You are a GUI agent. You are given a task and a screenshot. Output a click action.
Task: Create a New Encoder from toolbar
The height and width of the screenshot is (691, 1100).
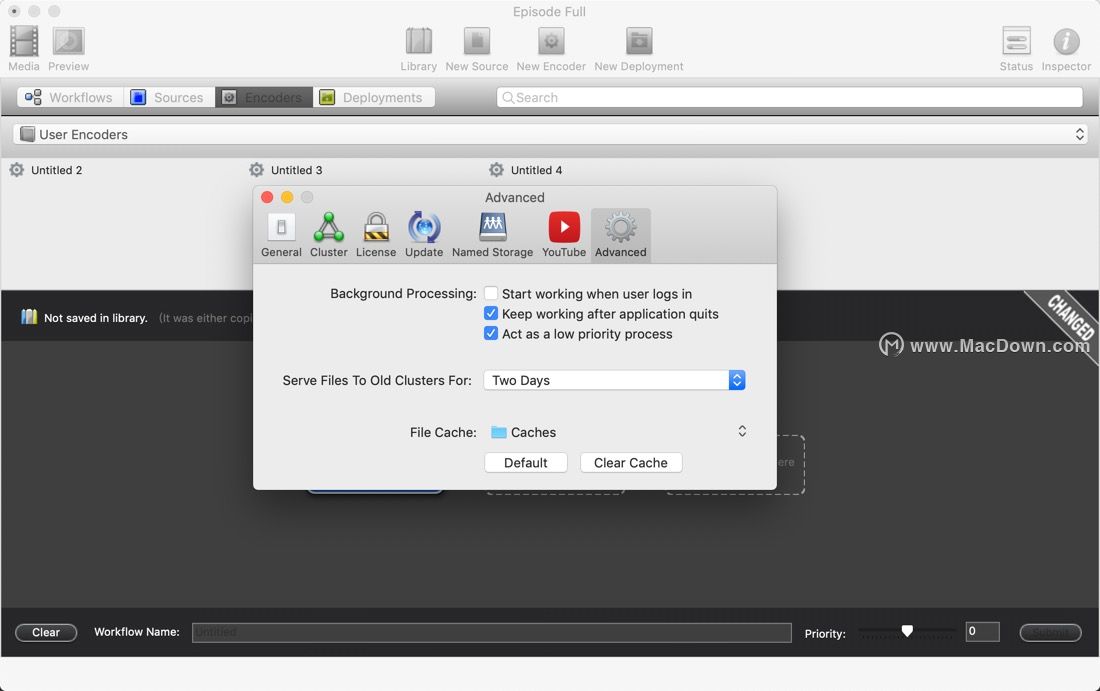(x=551, y=41)
